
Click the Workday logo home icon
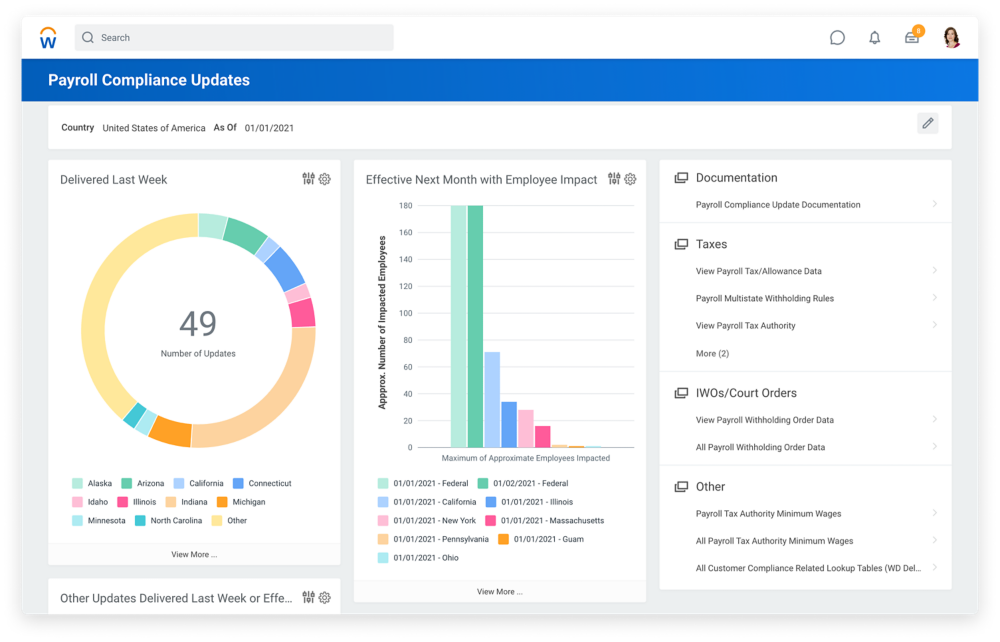coord(48,38)
